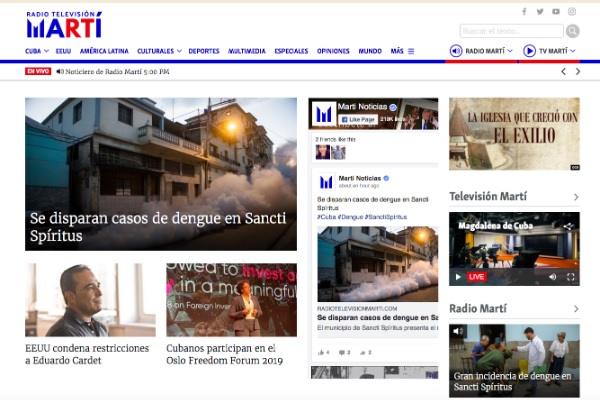Expand the CULTURALES menu dropdown
Screen dimensions: 600x400
click(x=179, y=51)
